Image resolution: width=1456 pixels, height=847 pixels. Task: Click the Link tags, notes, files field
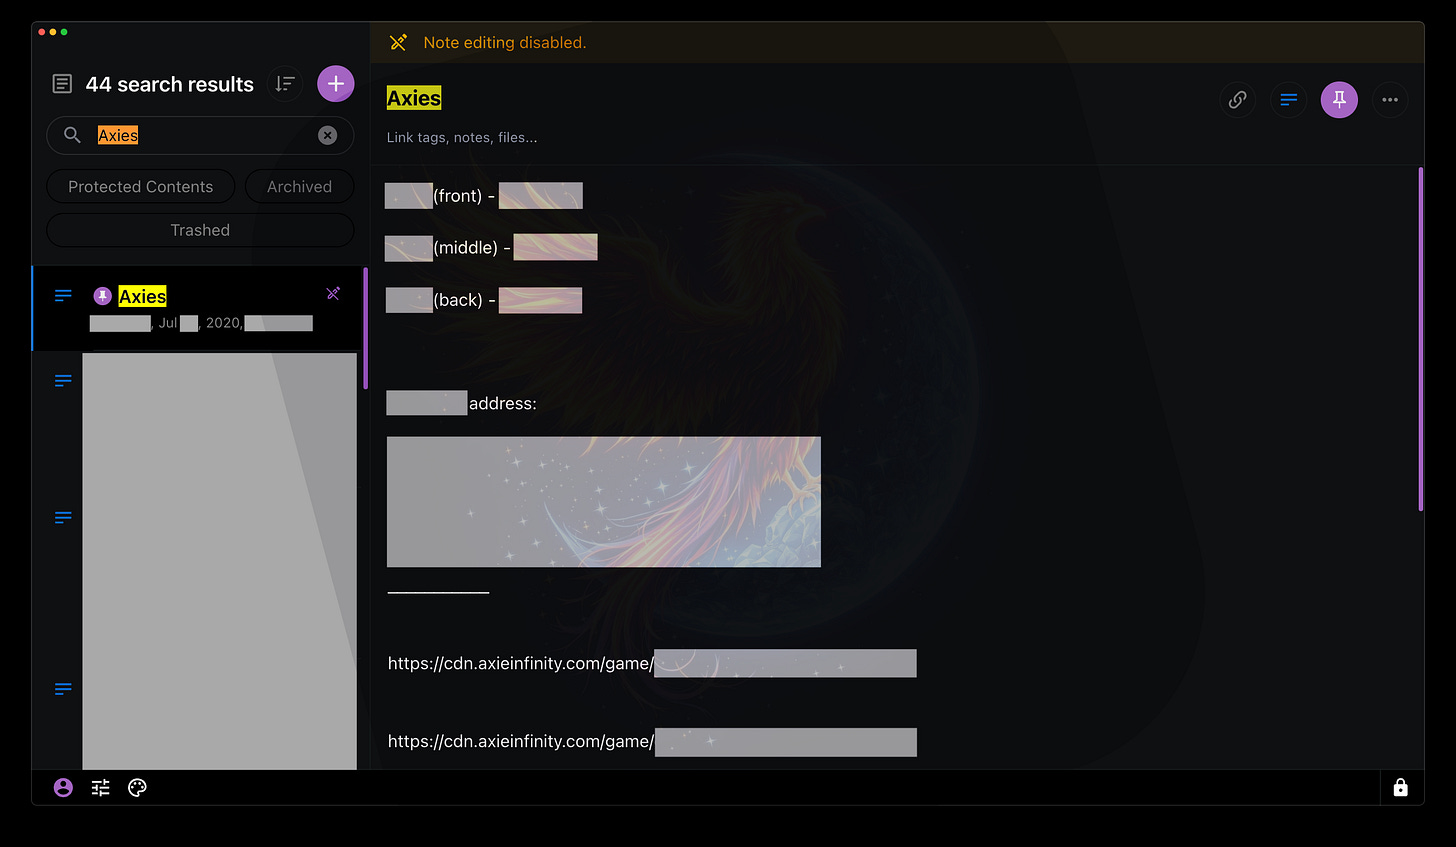462,138
